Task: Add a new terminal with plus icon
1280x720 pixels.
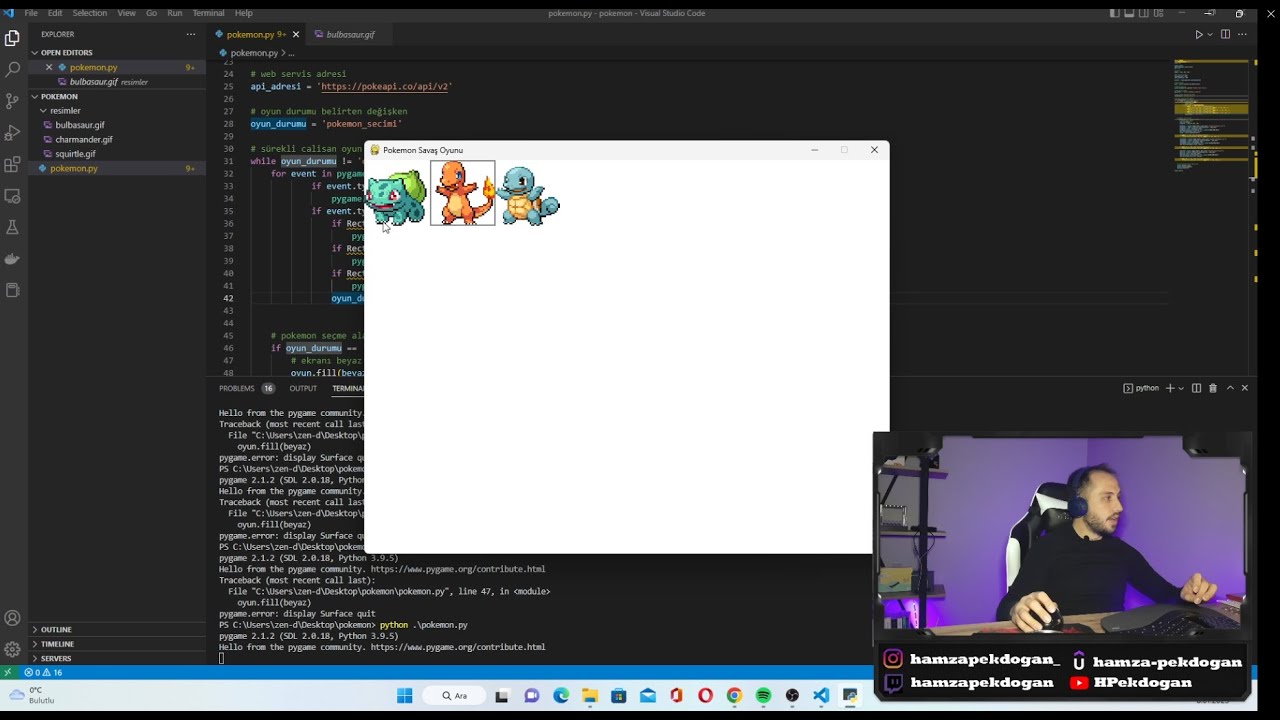Action: 1170,388
